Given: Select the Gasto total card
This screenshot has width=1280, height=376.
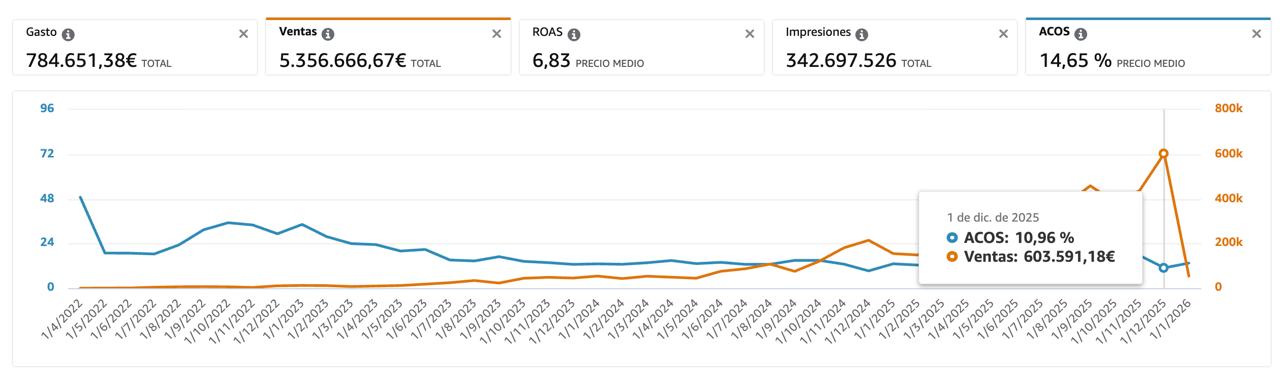Looking at the screenshot, I should [x=135, y=47].
